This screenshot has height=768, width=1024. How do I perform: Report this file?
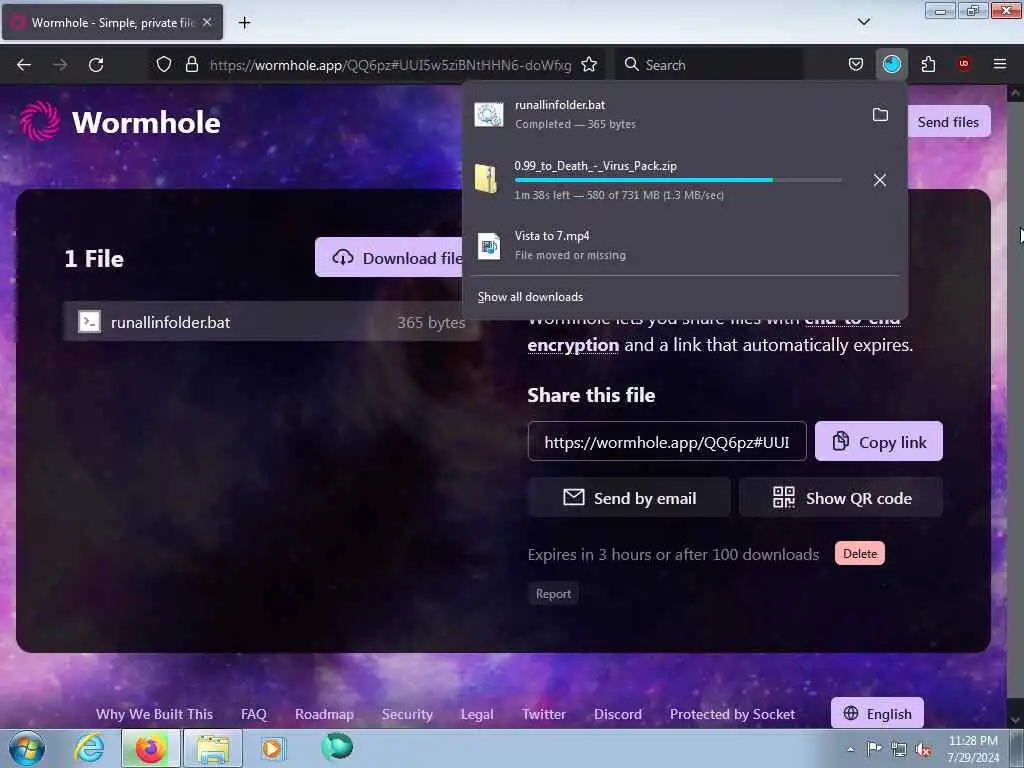(553, 594)
